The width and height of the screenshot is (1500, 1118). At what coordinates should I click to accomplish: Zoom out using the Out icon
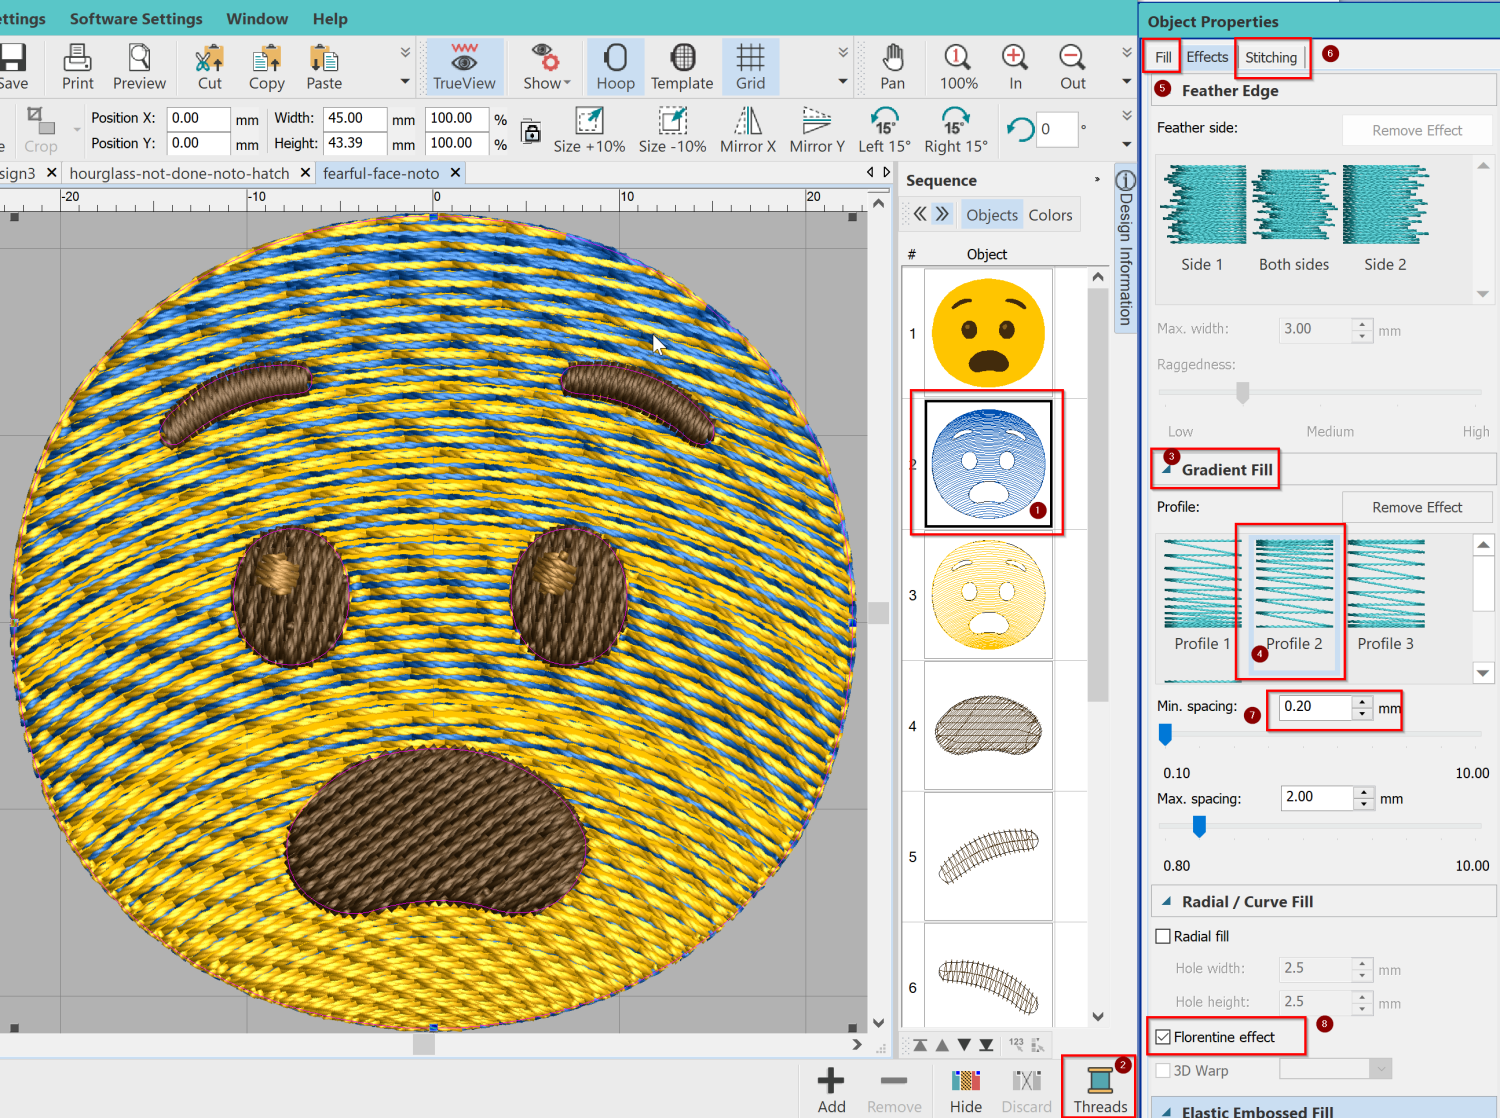[x=1071, y=66]
